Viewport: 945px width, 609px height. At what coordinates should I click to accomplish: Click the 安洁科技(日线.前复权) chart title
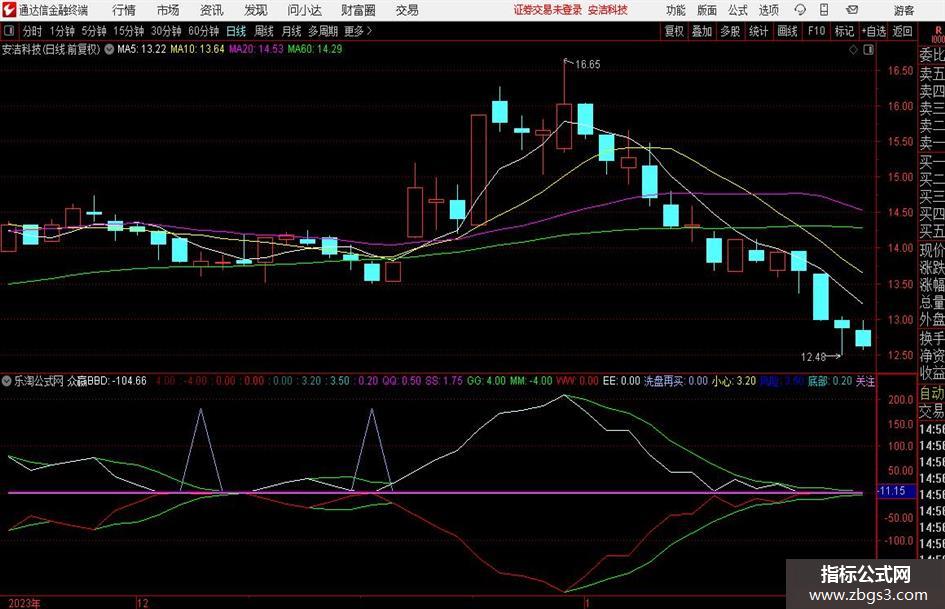[x=51, y=49]
